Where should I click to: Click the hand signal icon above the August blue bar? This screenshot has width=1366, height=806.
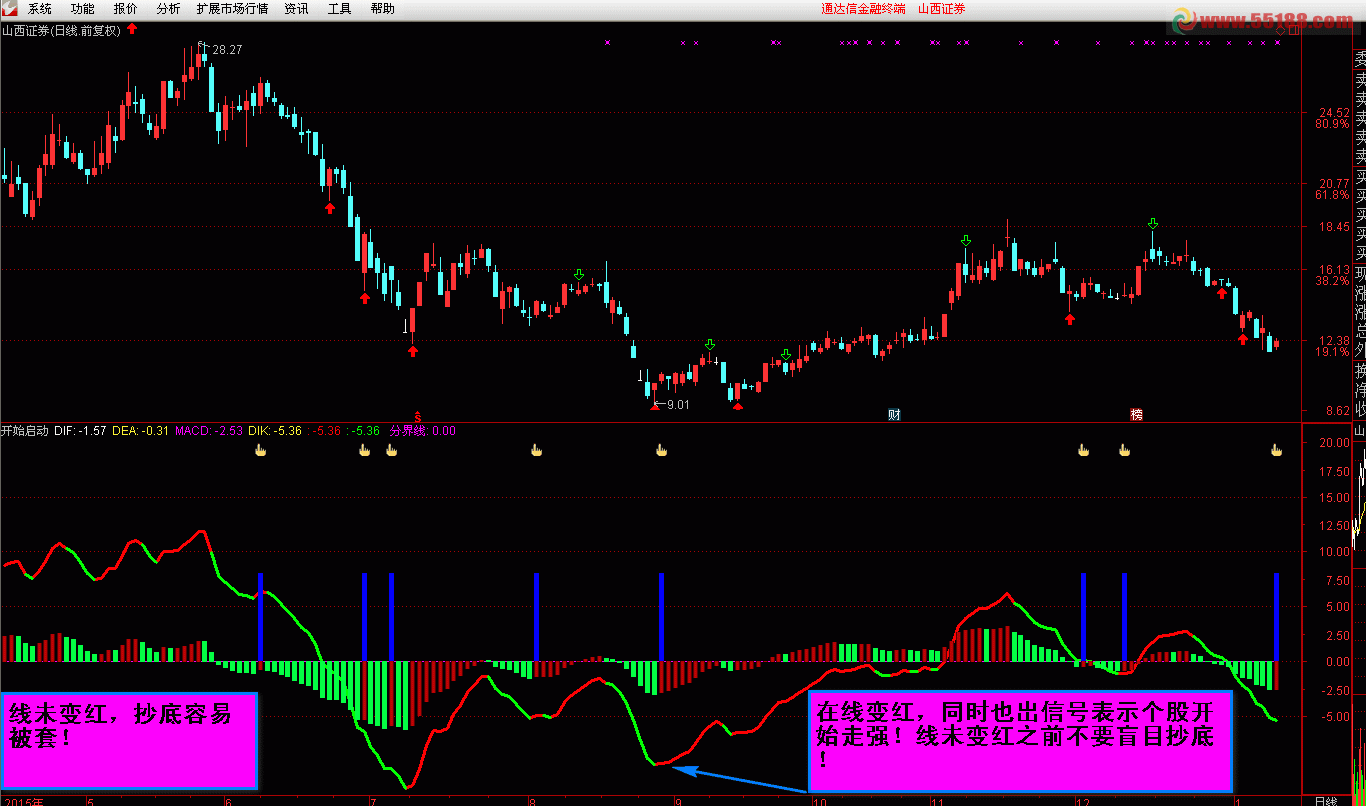pyautogui.click(x=536, y=450)
